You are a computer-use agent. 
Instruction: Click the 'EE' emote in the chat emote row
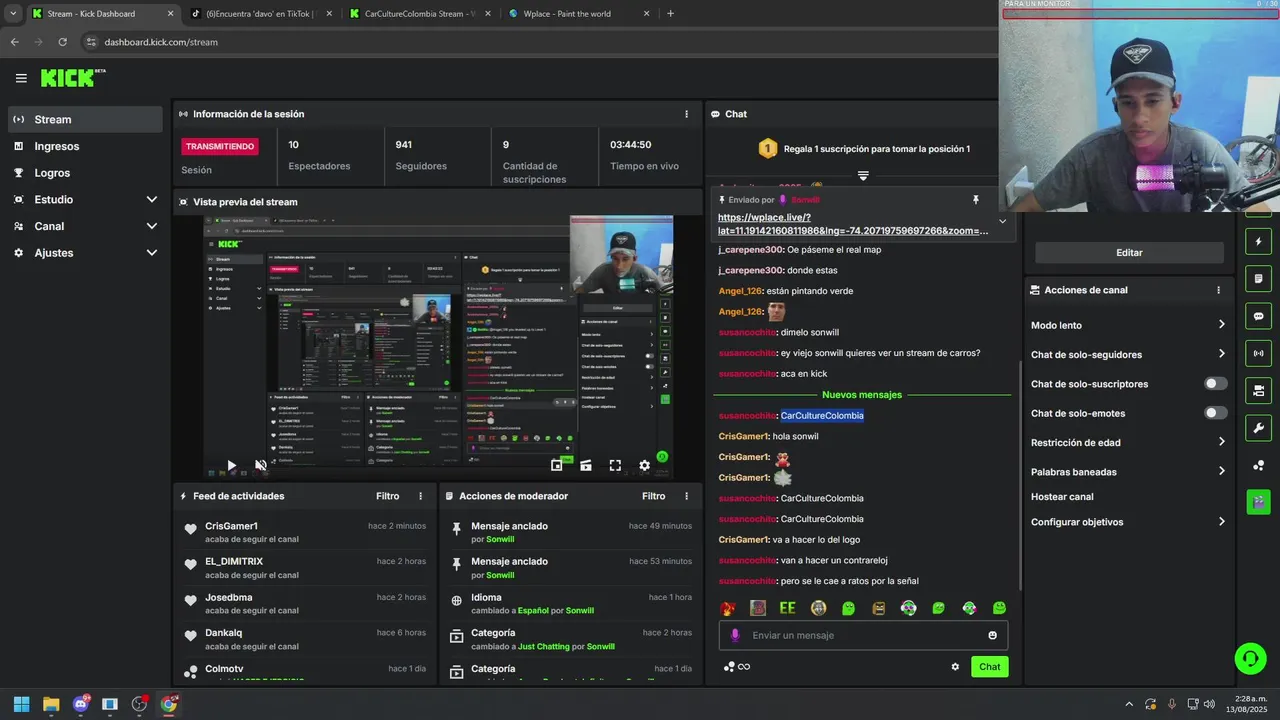pyautogui.click(x=788, y=608)
